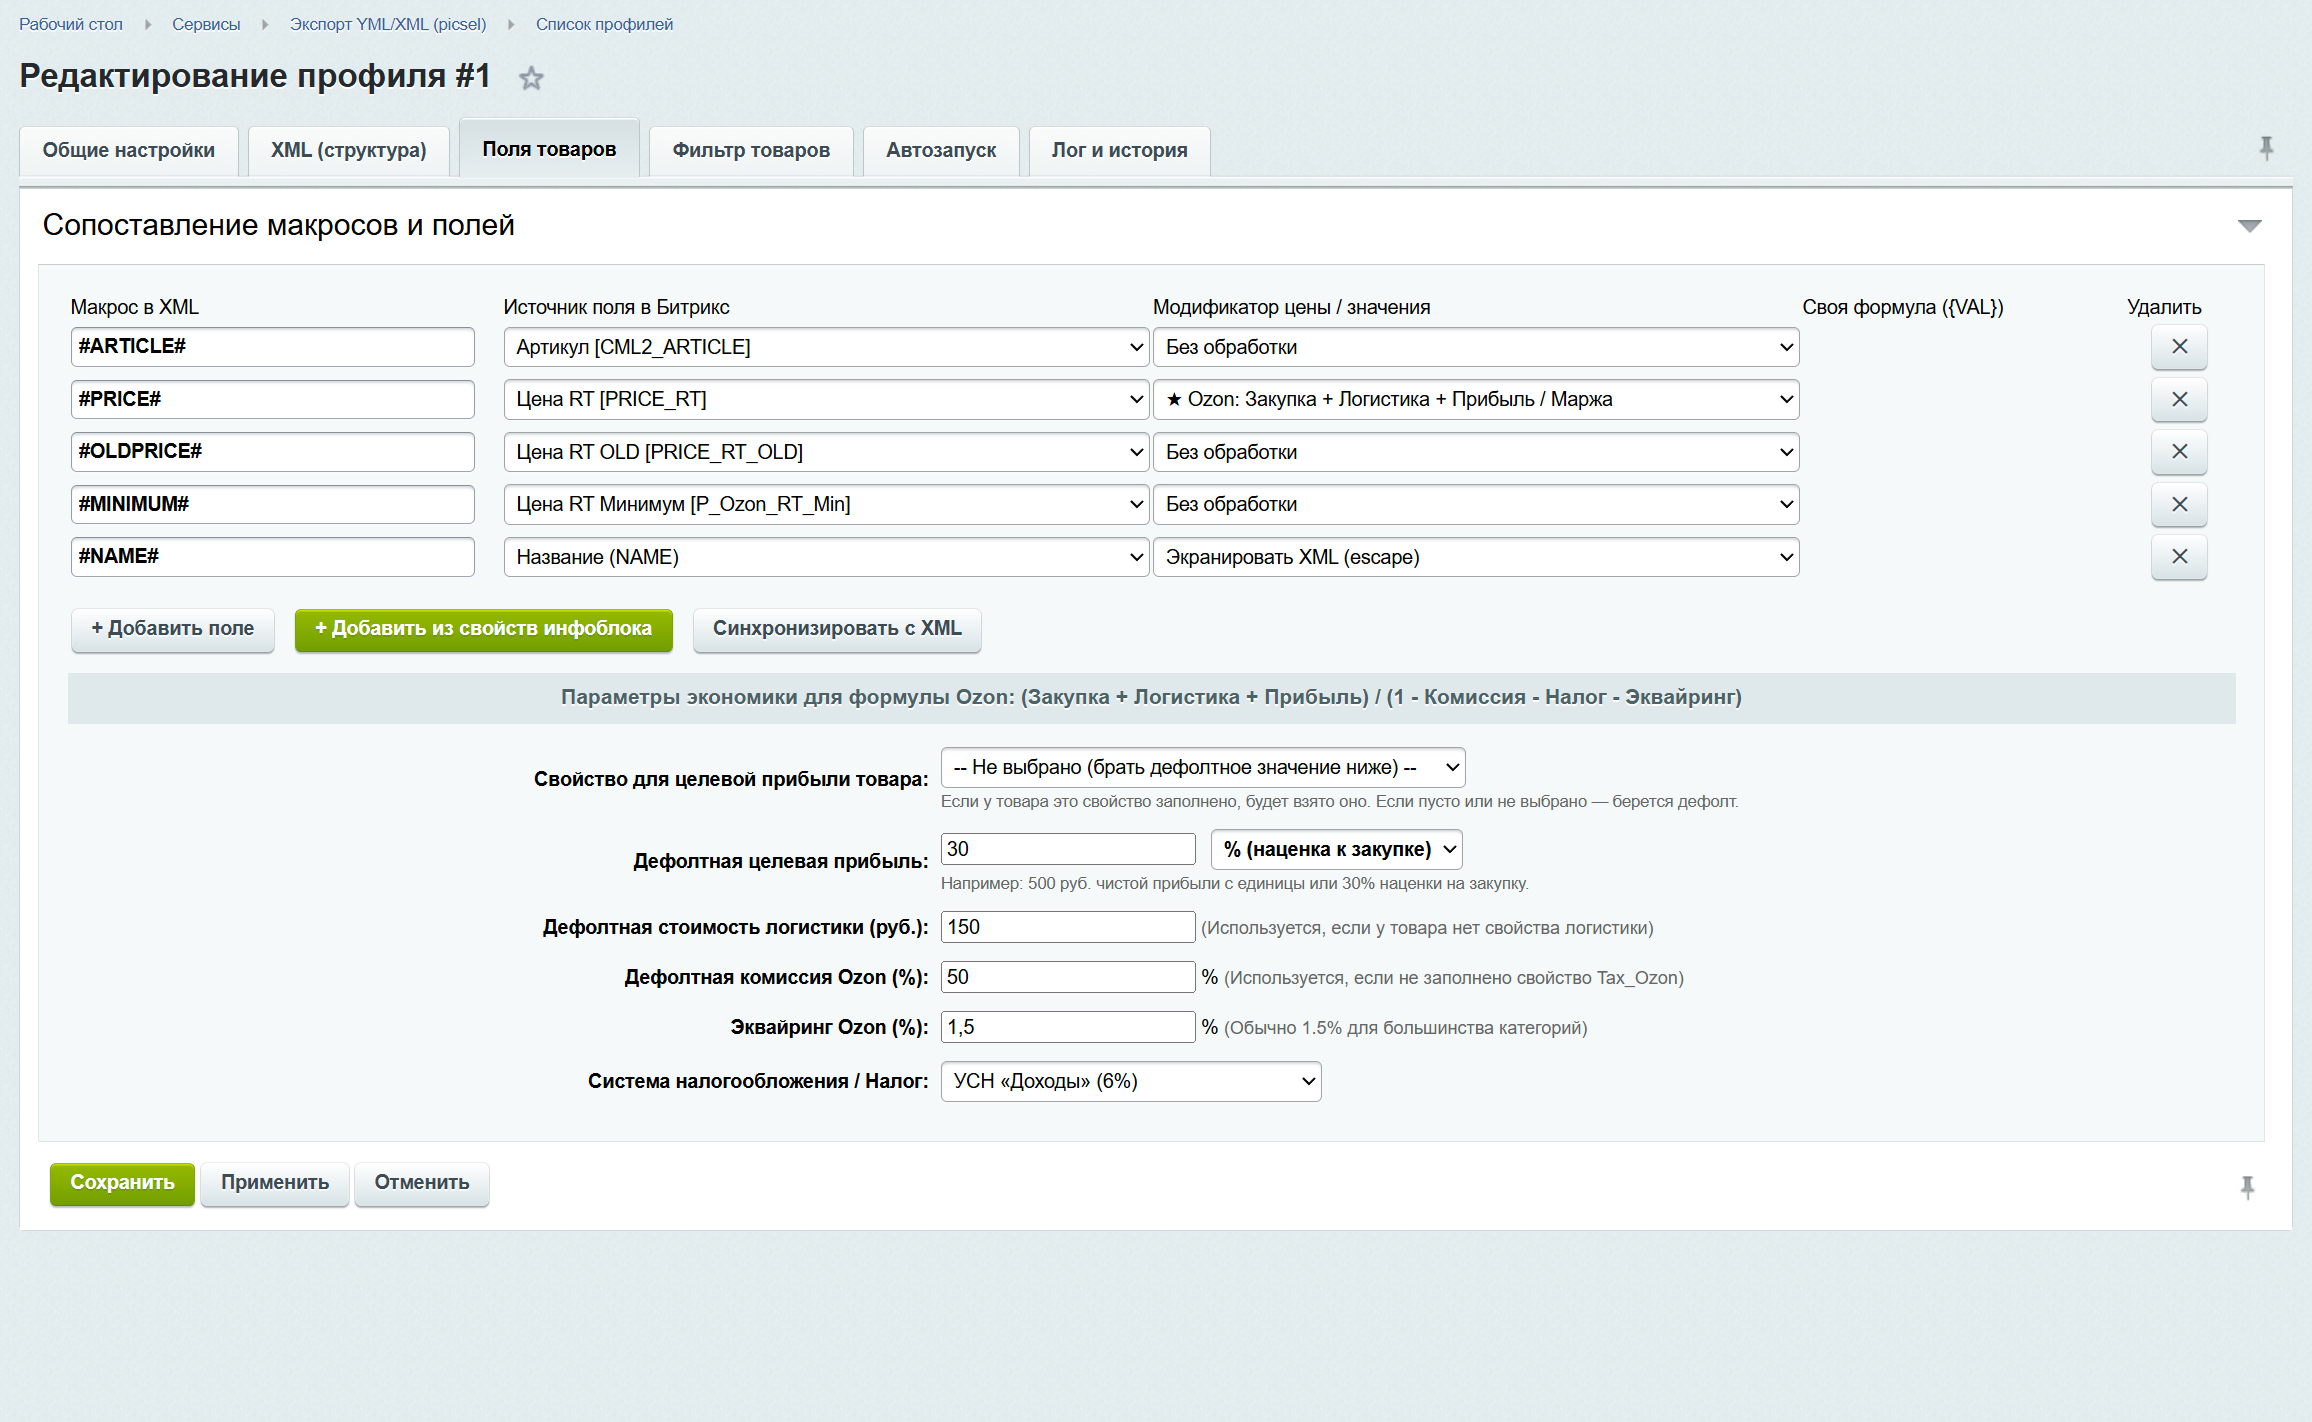Select the Поля товаров tab

549,149
